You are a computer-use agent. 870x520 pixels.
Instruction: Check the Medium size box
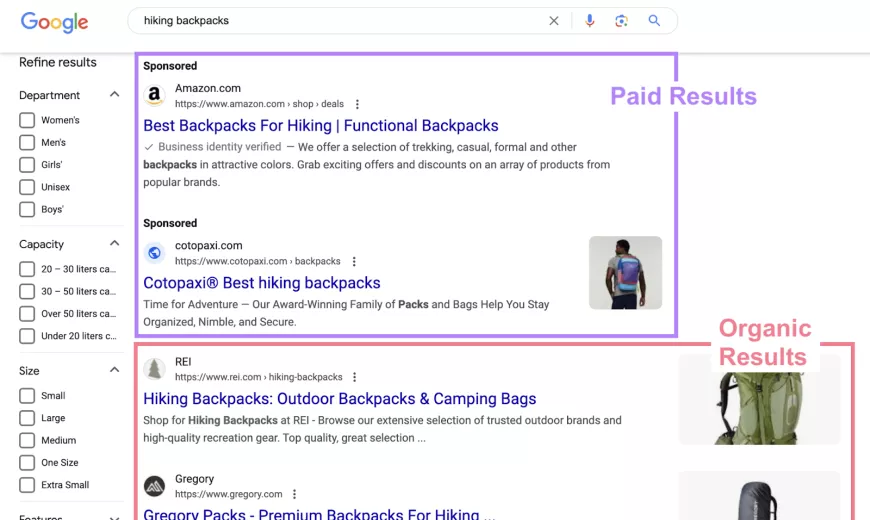tap(27, 440)
